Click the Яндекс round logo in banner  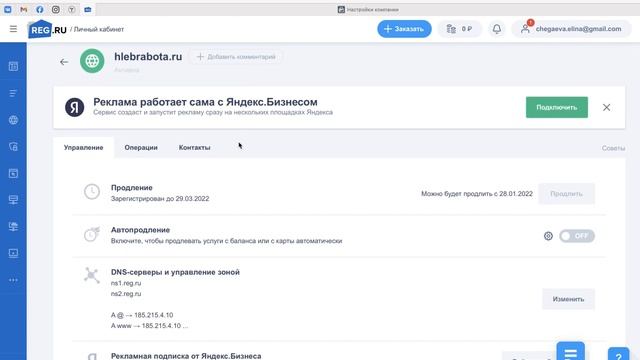(75, 107)
